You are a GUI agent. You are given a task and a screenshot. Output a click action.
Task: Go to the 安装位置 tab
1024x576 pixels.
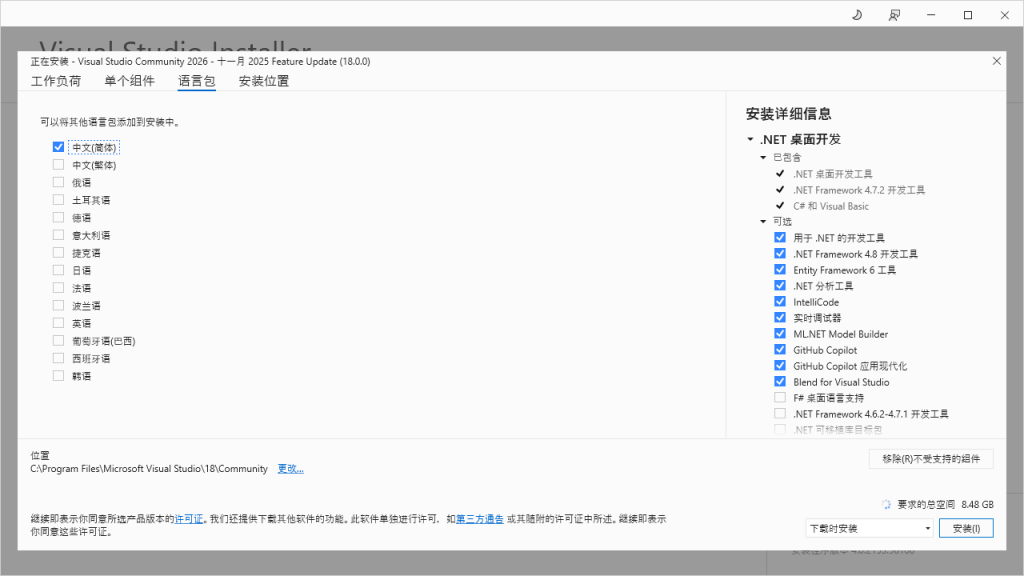coord(264,81)
